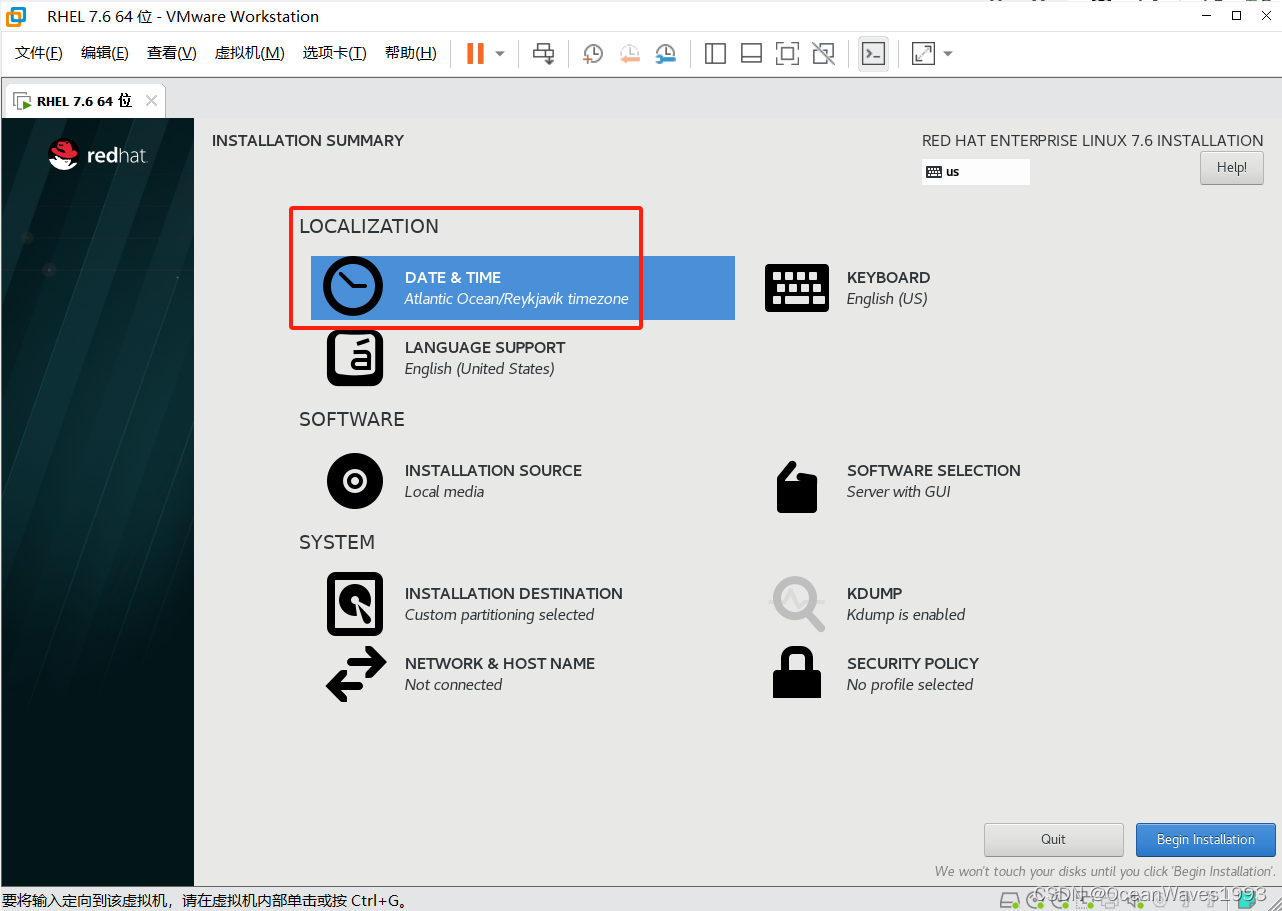
Task: Click the INSTALLATION SUMMARY heading
Action: (x=308, y=141)
